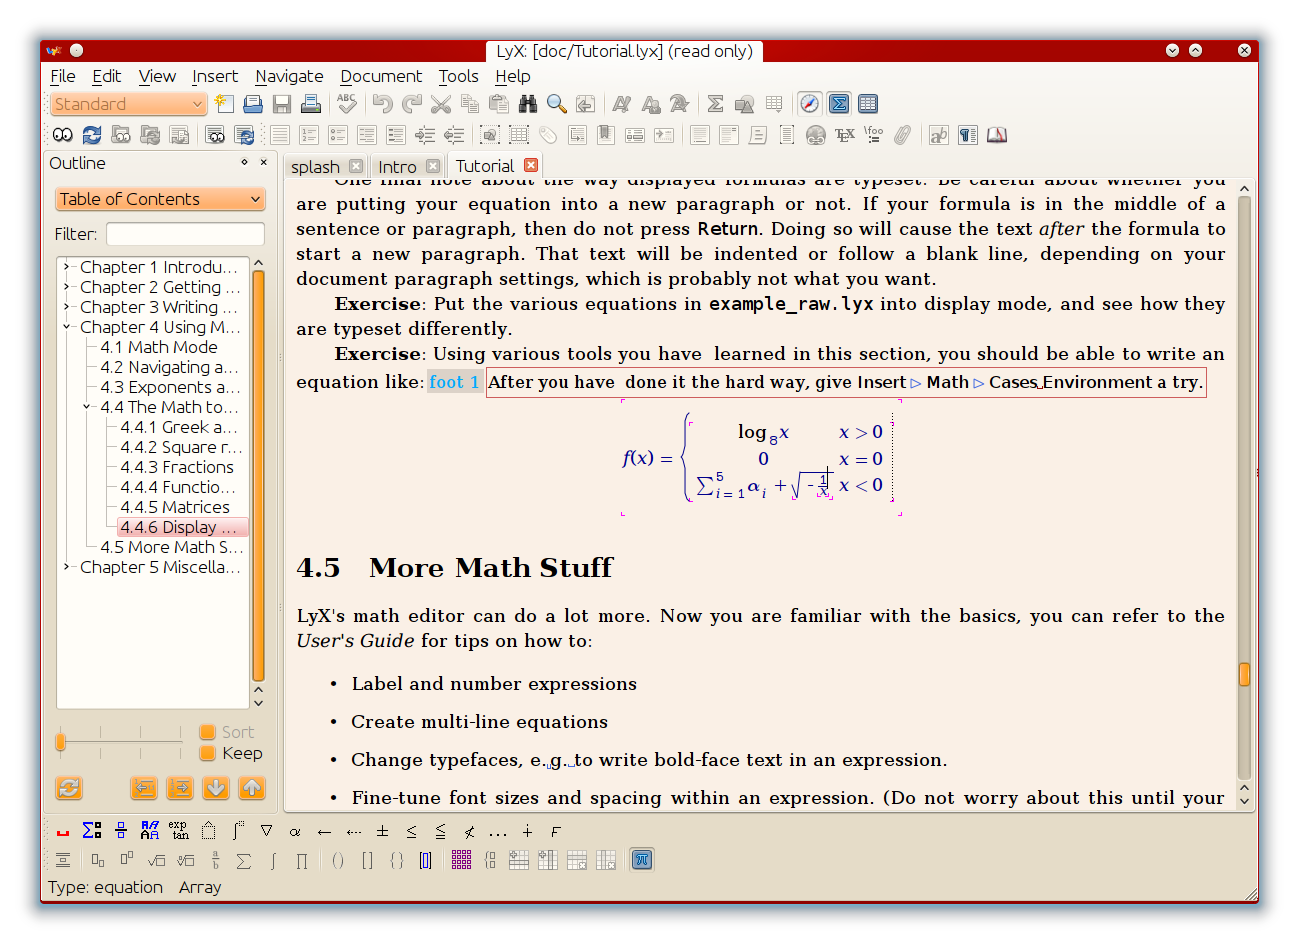Click the grayed integral sign icon
This screenshot has height=944, width=1299.
[273, 860]
